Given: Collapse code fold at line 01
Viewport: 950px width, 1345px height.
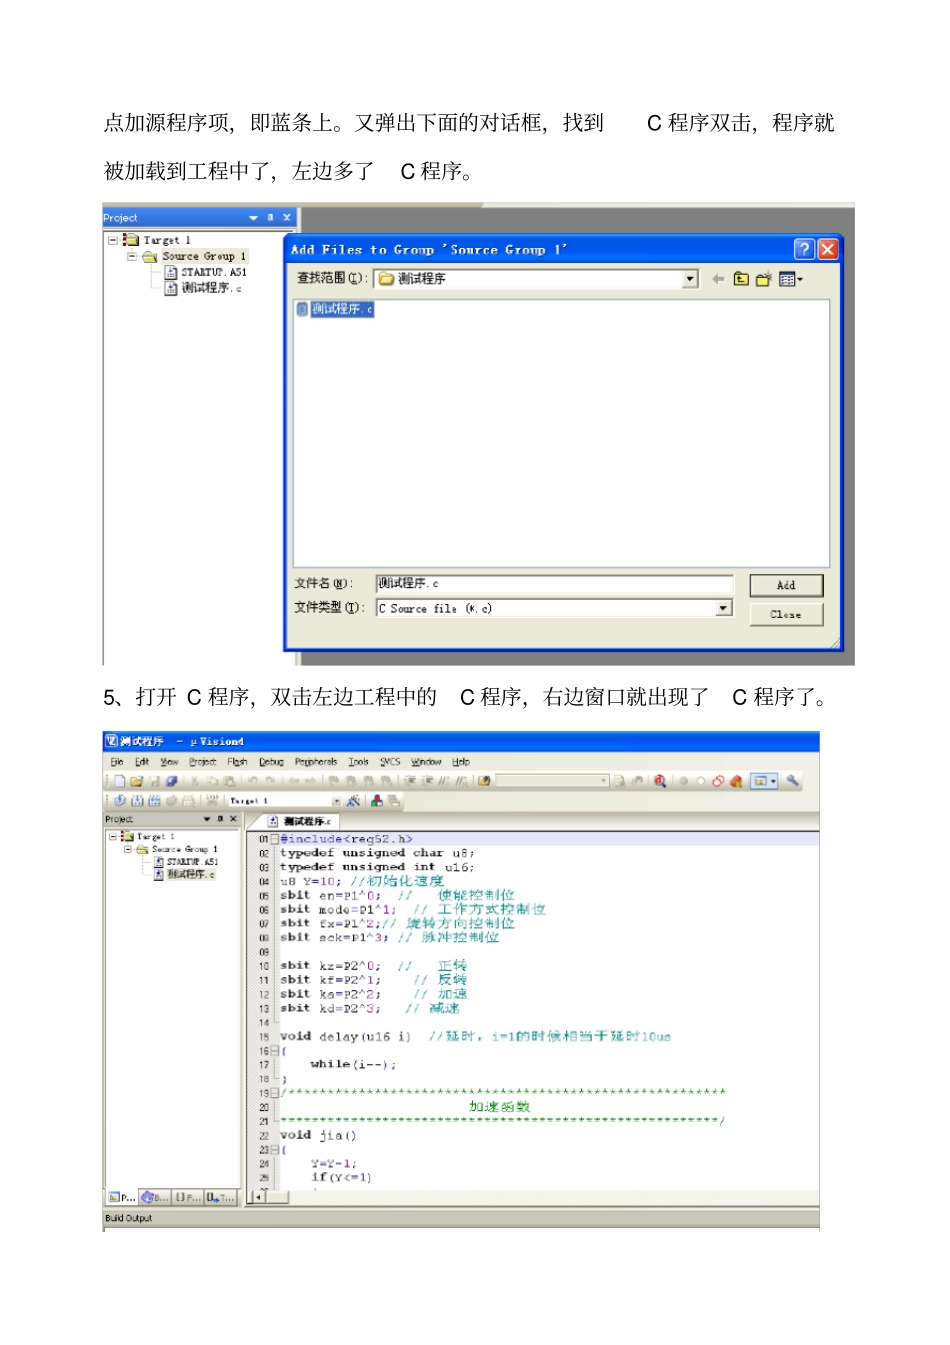Looking at the screenshot, I should point(274,839).
